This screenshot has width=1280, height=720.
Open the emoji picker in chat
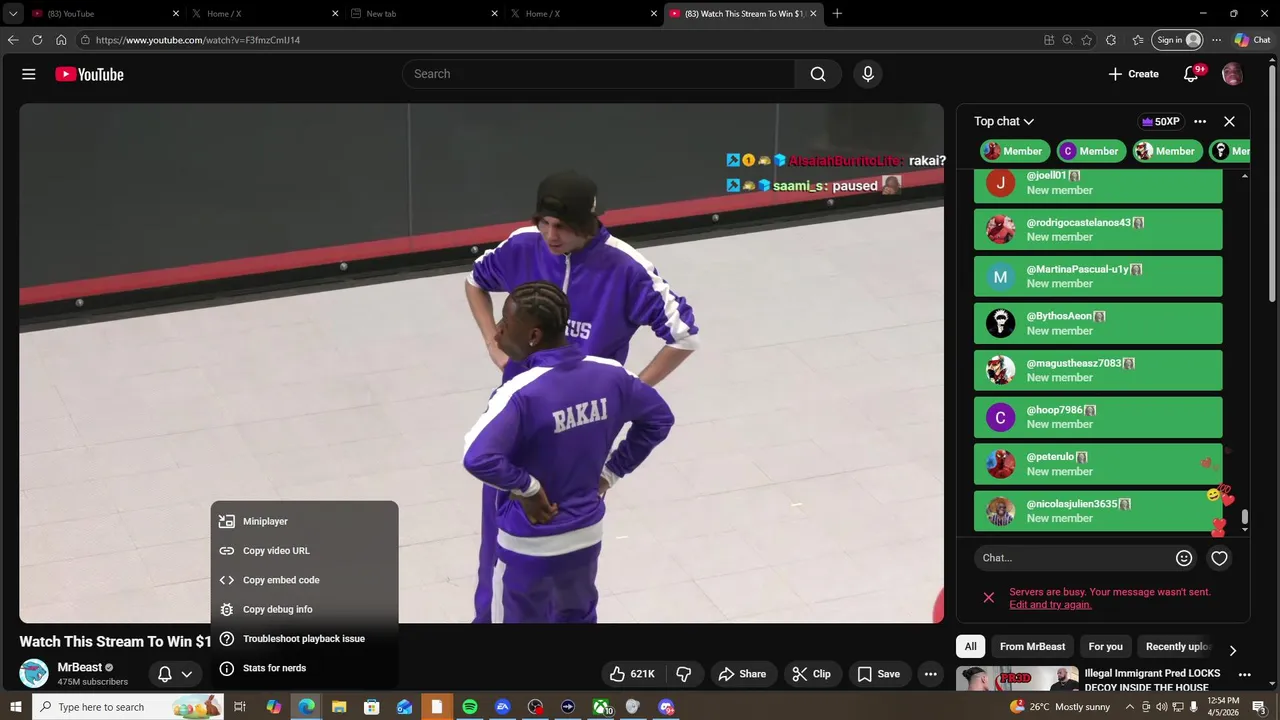[1184, 558]
